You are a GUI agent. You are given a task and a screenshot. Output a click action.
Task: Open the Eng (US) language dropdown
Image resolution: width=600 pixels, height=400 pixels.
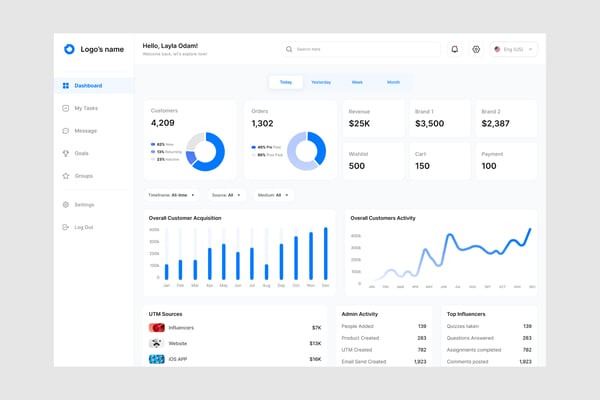(514, 49)
